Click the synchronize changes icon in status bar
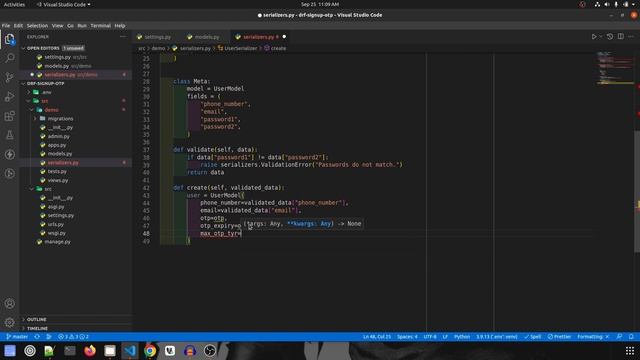 point(37,337)
